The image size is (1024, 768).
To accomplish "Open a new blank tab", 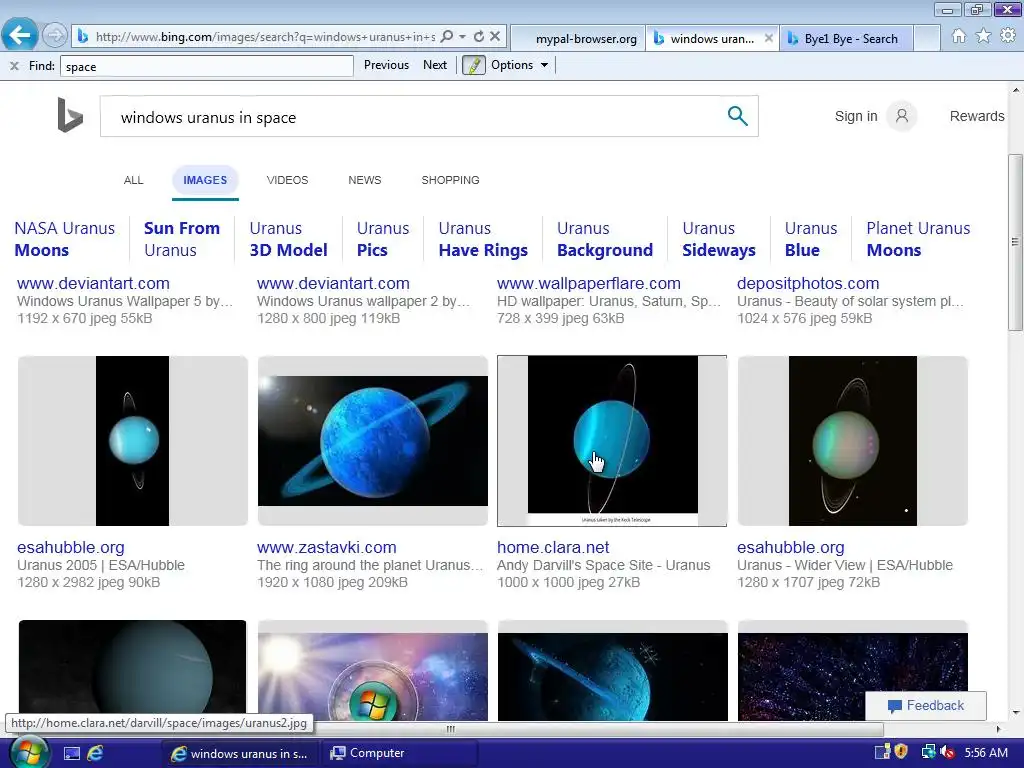I will [927, 39].
